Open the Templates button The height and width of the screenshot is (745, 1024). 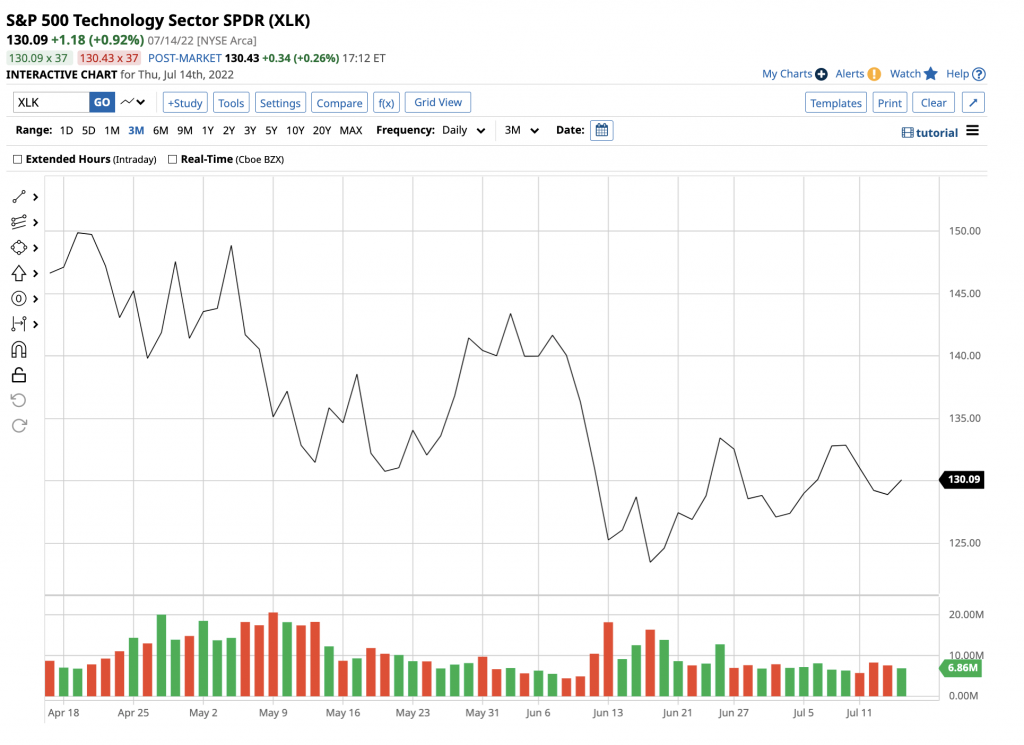836,103
